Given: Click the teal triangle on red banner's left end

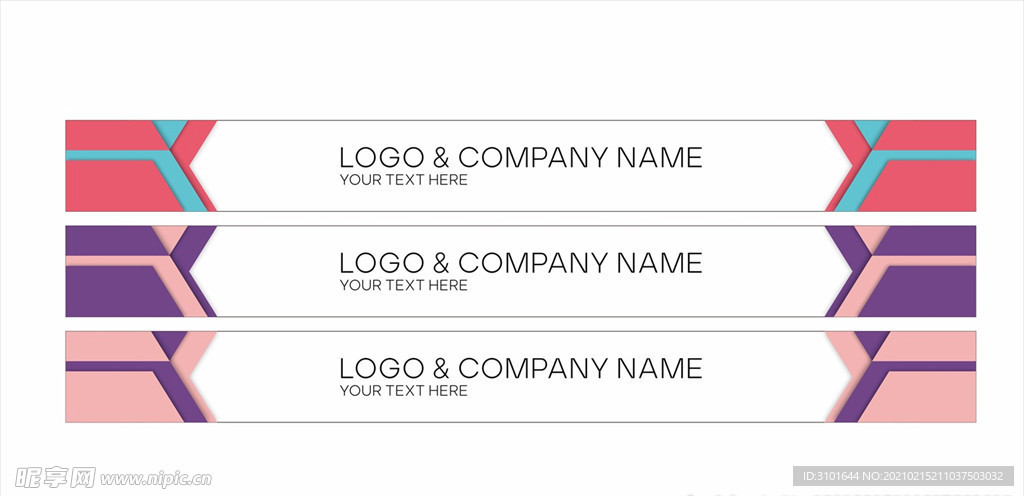Looking at the screenshot, I should coord(170,130).
